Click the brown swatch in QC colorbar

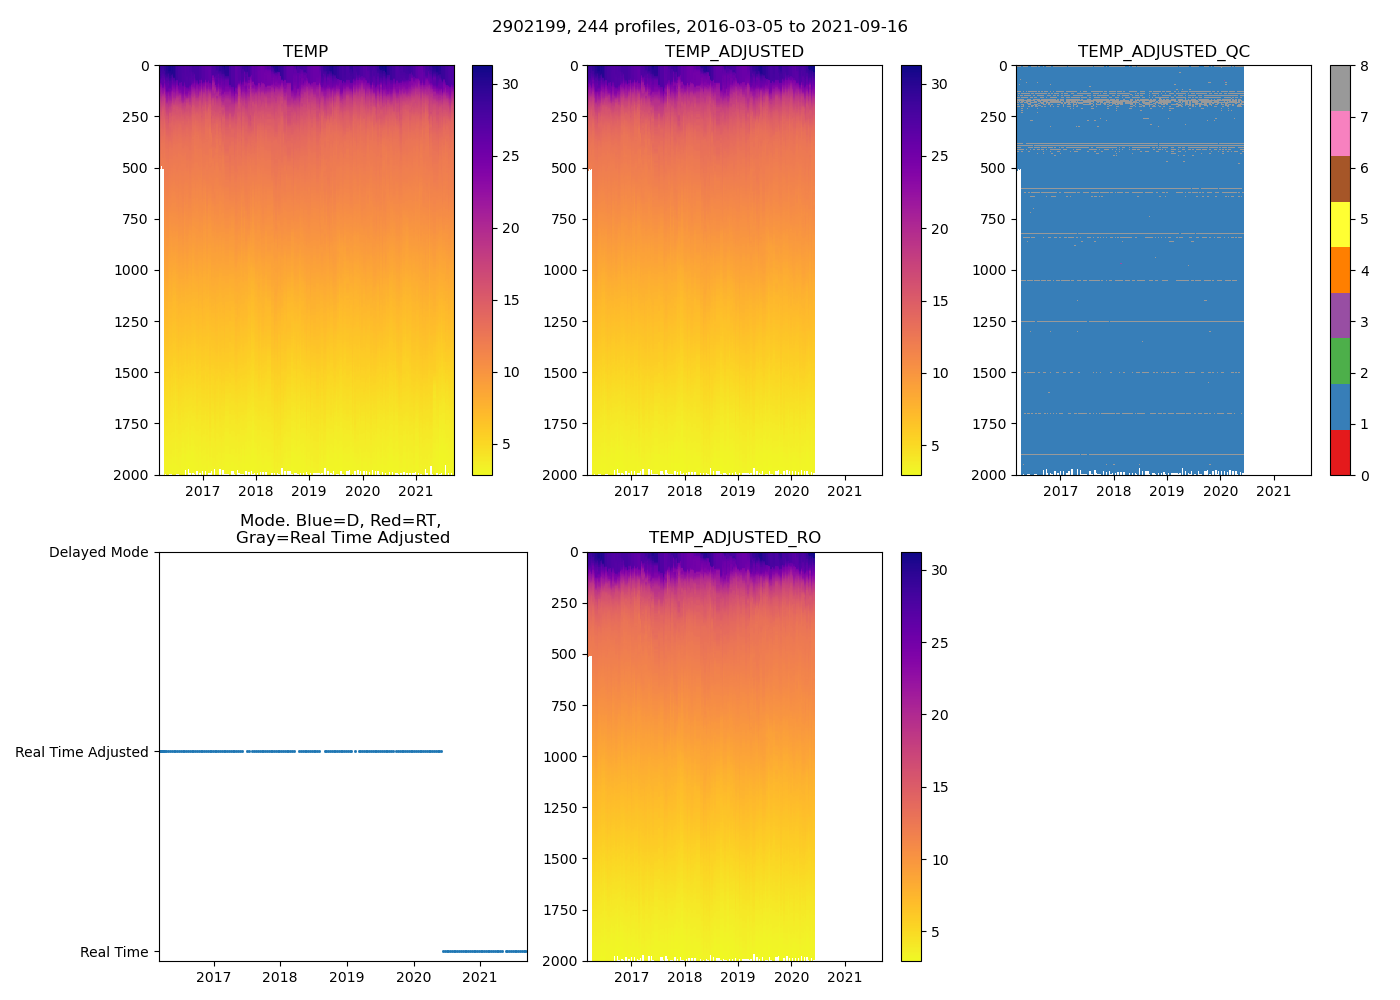coord(1340,179)
